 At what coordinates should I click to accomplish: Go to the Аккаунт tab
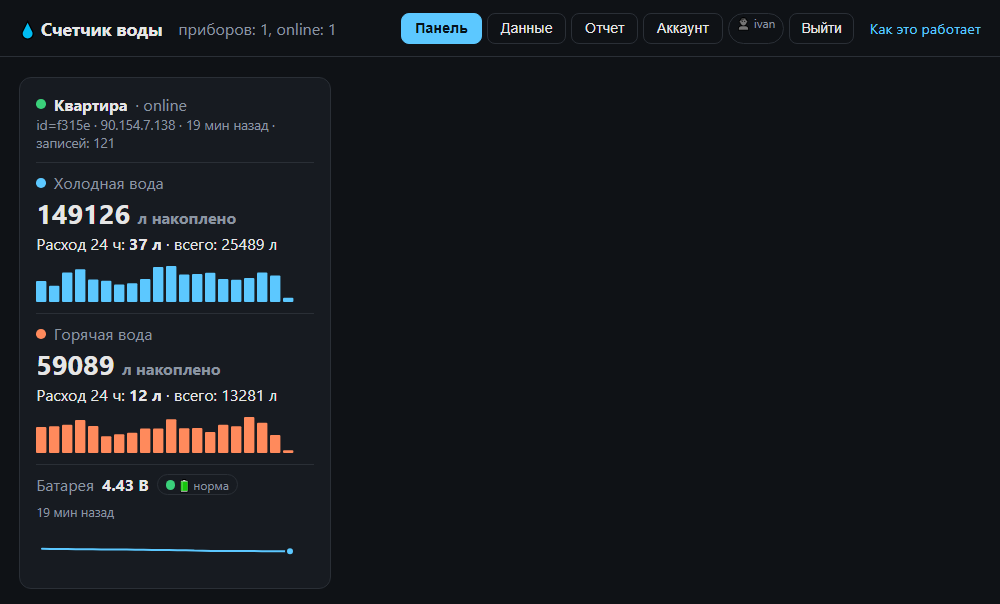(x=682, y=29)
